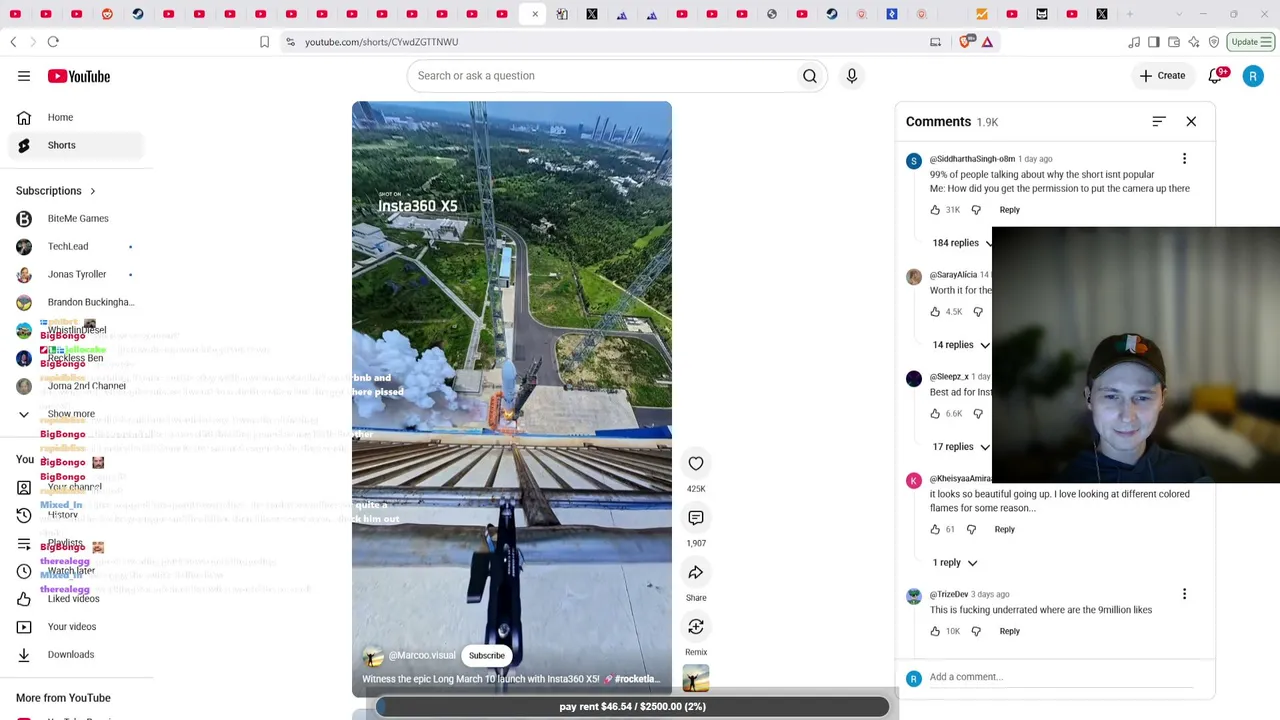Click the YouTube search input field
Screen dimensions: 1280x720
(600, 76)
